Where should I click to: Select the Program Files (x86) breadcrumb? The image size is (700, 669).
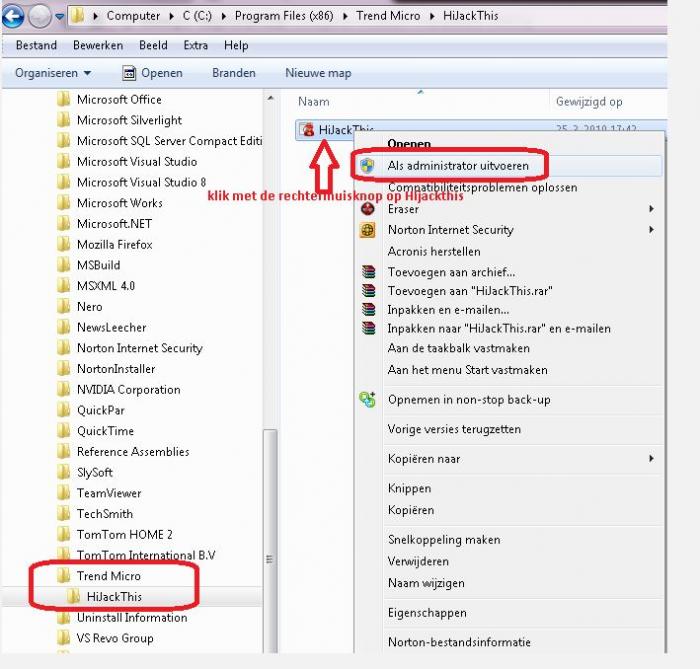284,16
